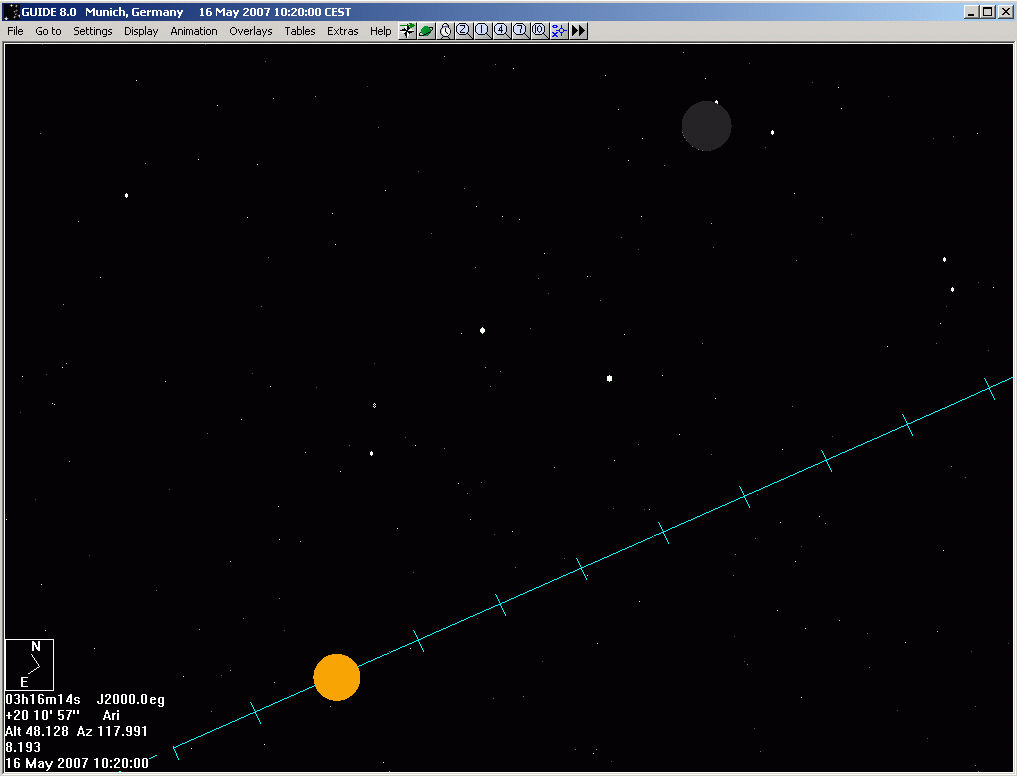The width and height of the screenshot is (1017, 776).
Task: Click the dark gray Moon disc
Action: coord(706,126)
